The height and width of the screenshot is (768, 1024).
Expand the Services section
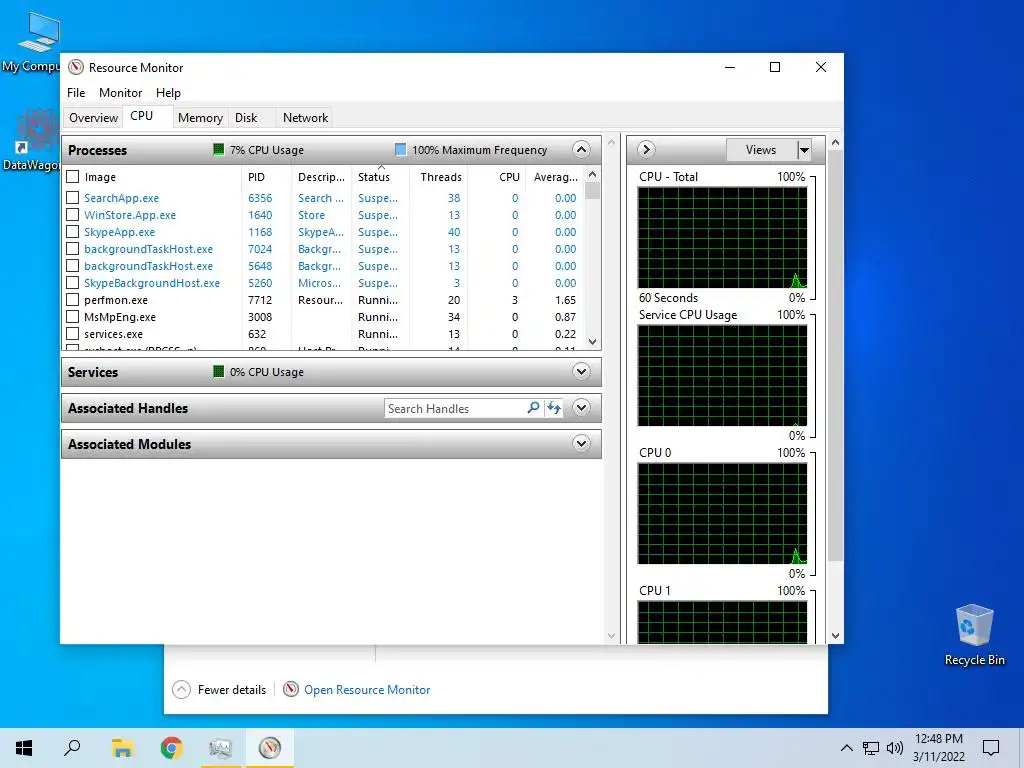point(581,372)
